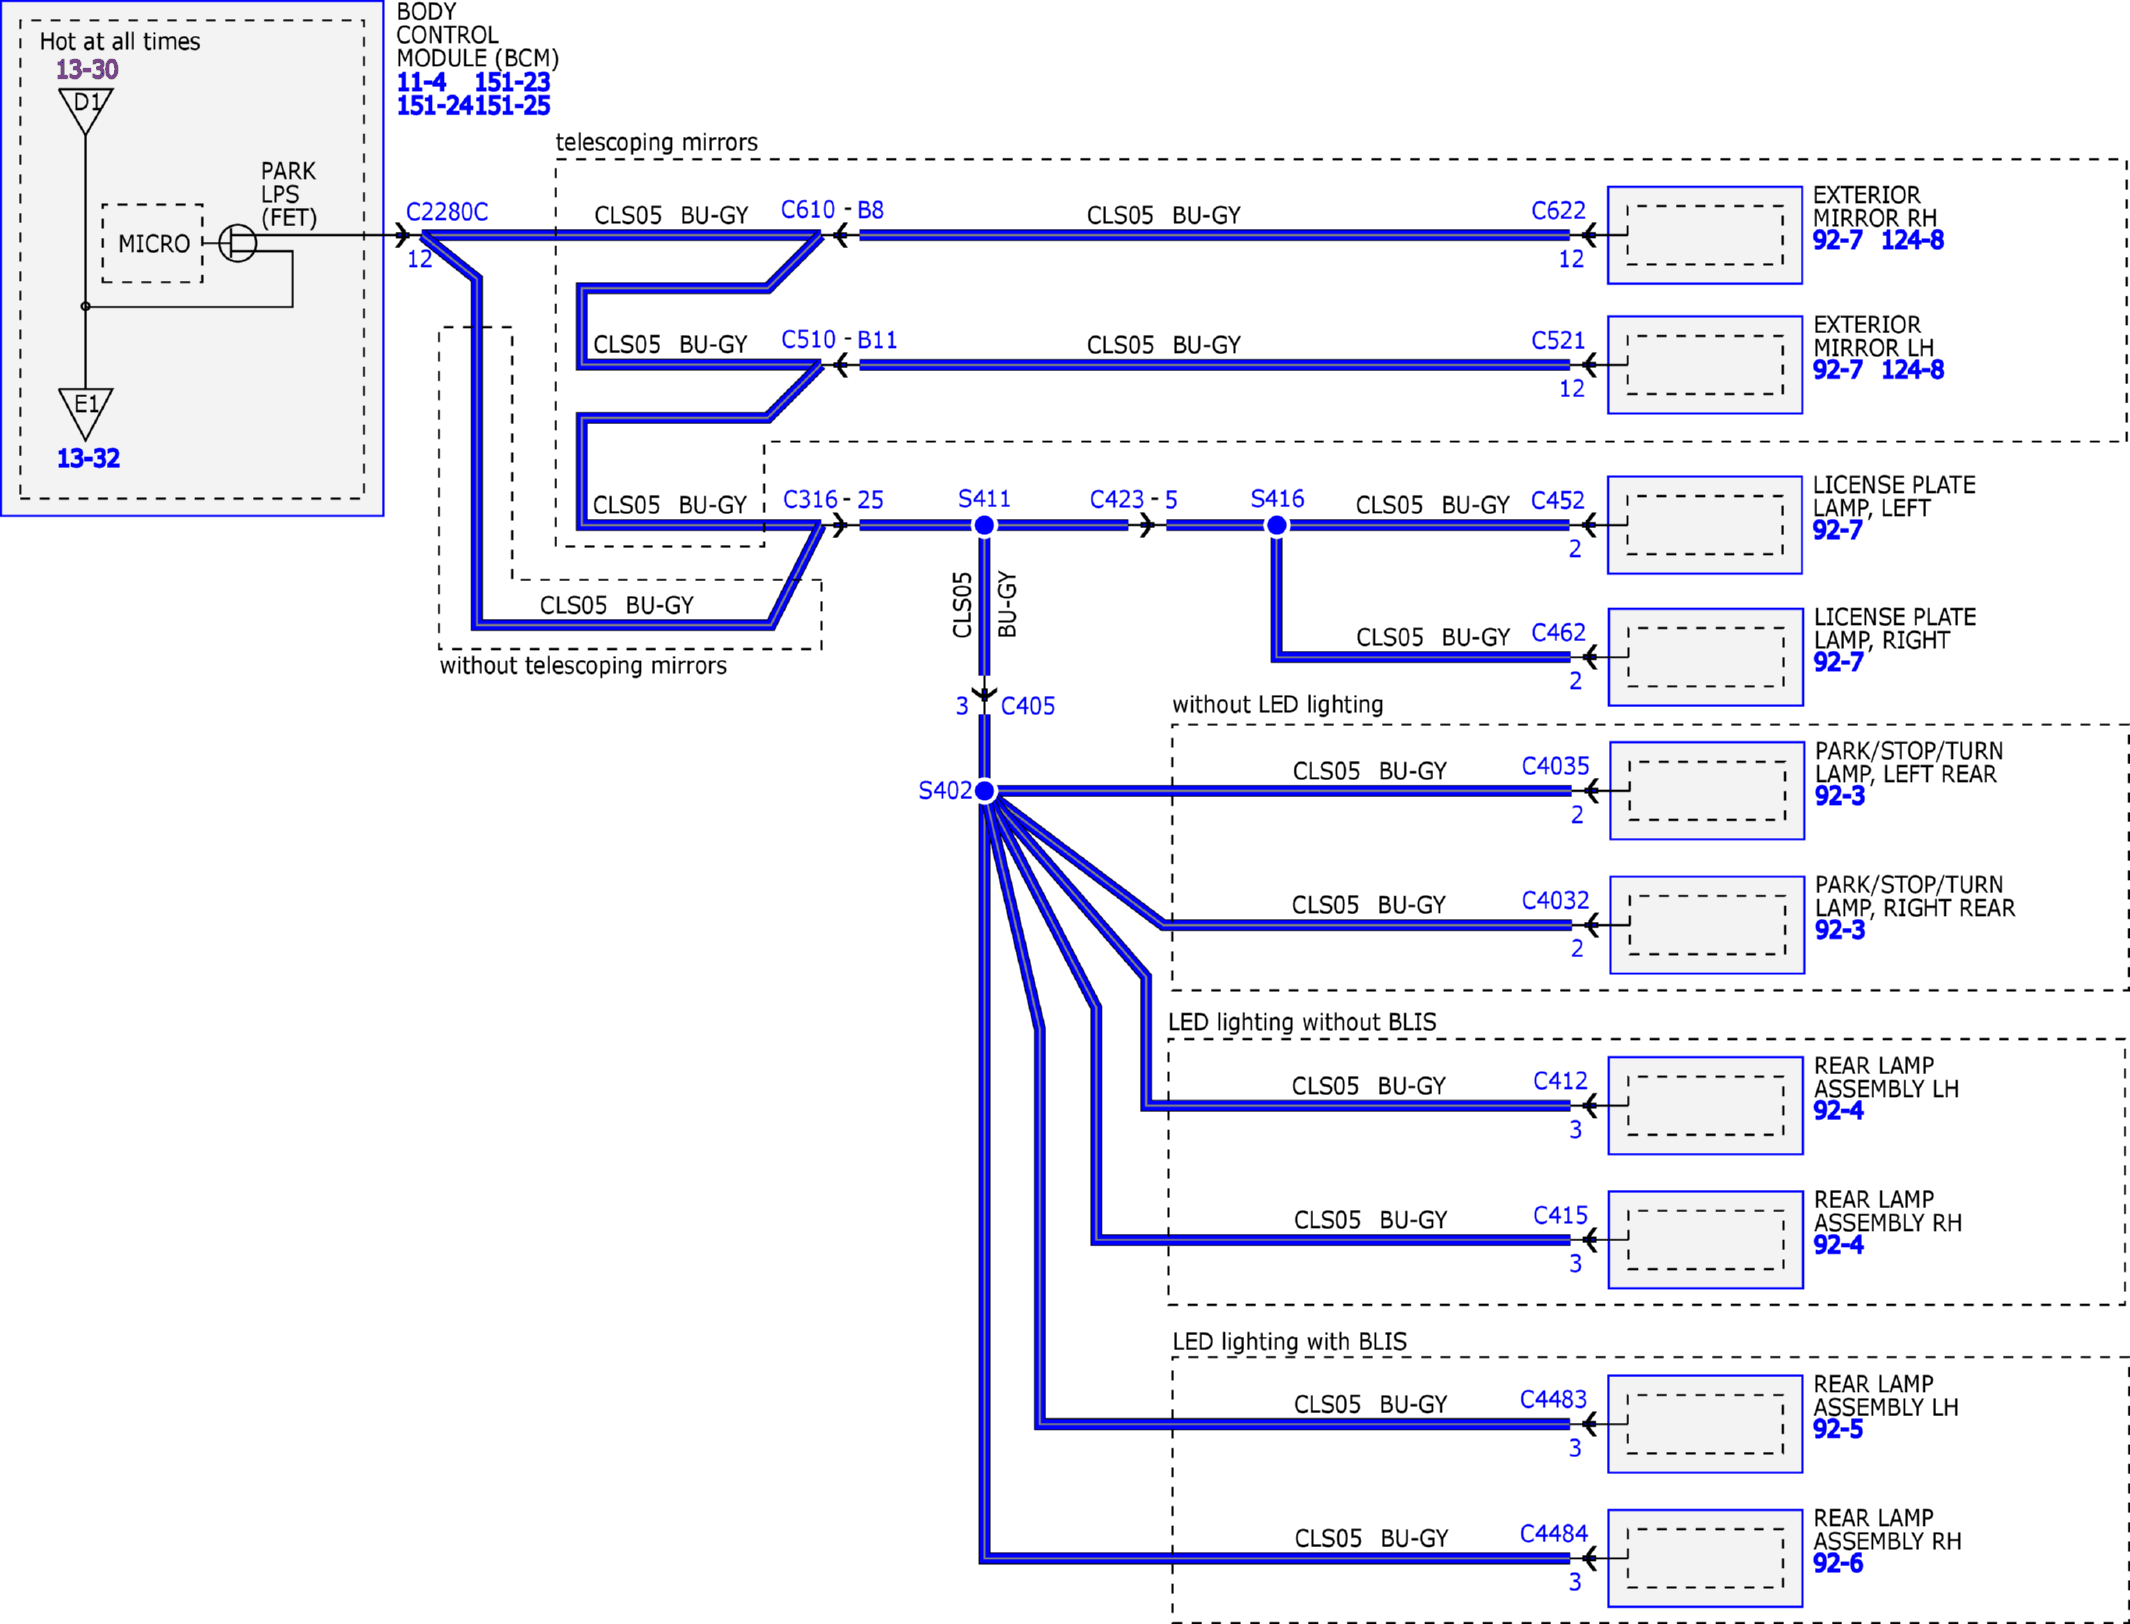The image size is (2130, 1624).
Task: Click connector label C4035
Action: pyautogui.click(x=1555, y=766)
